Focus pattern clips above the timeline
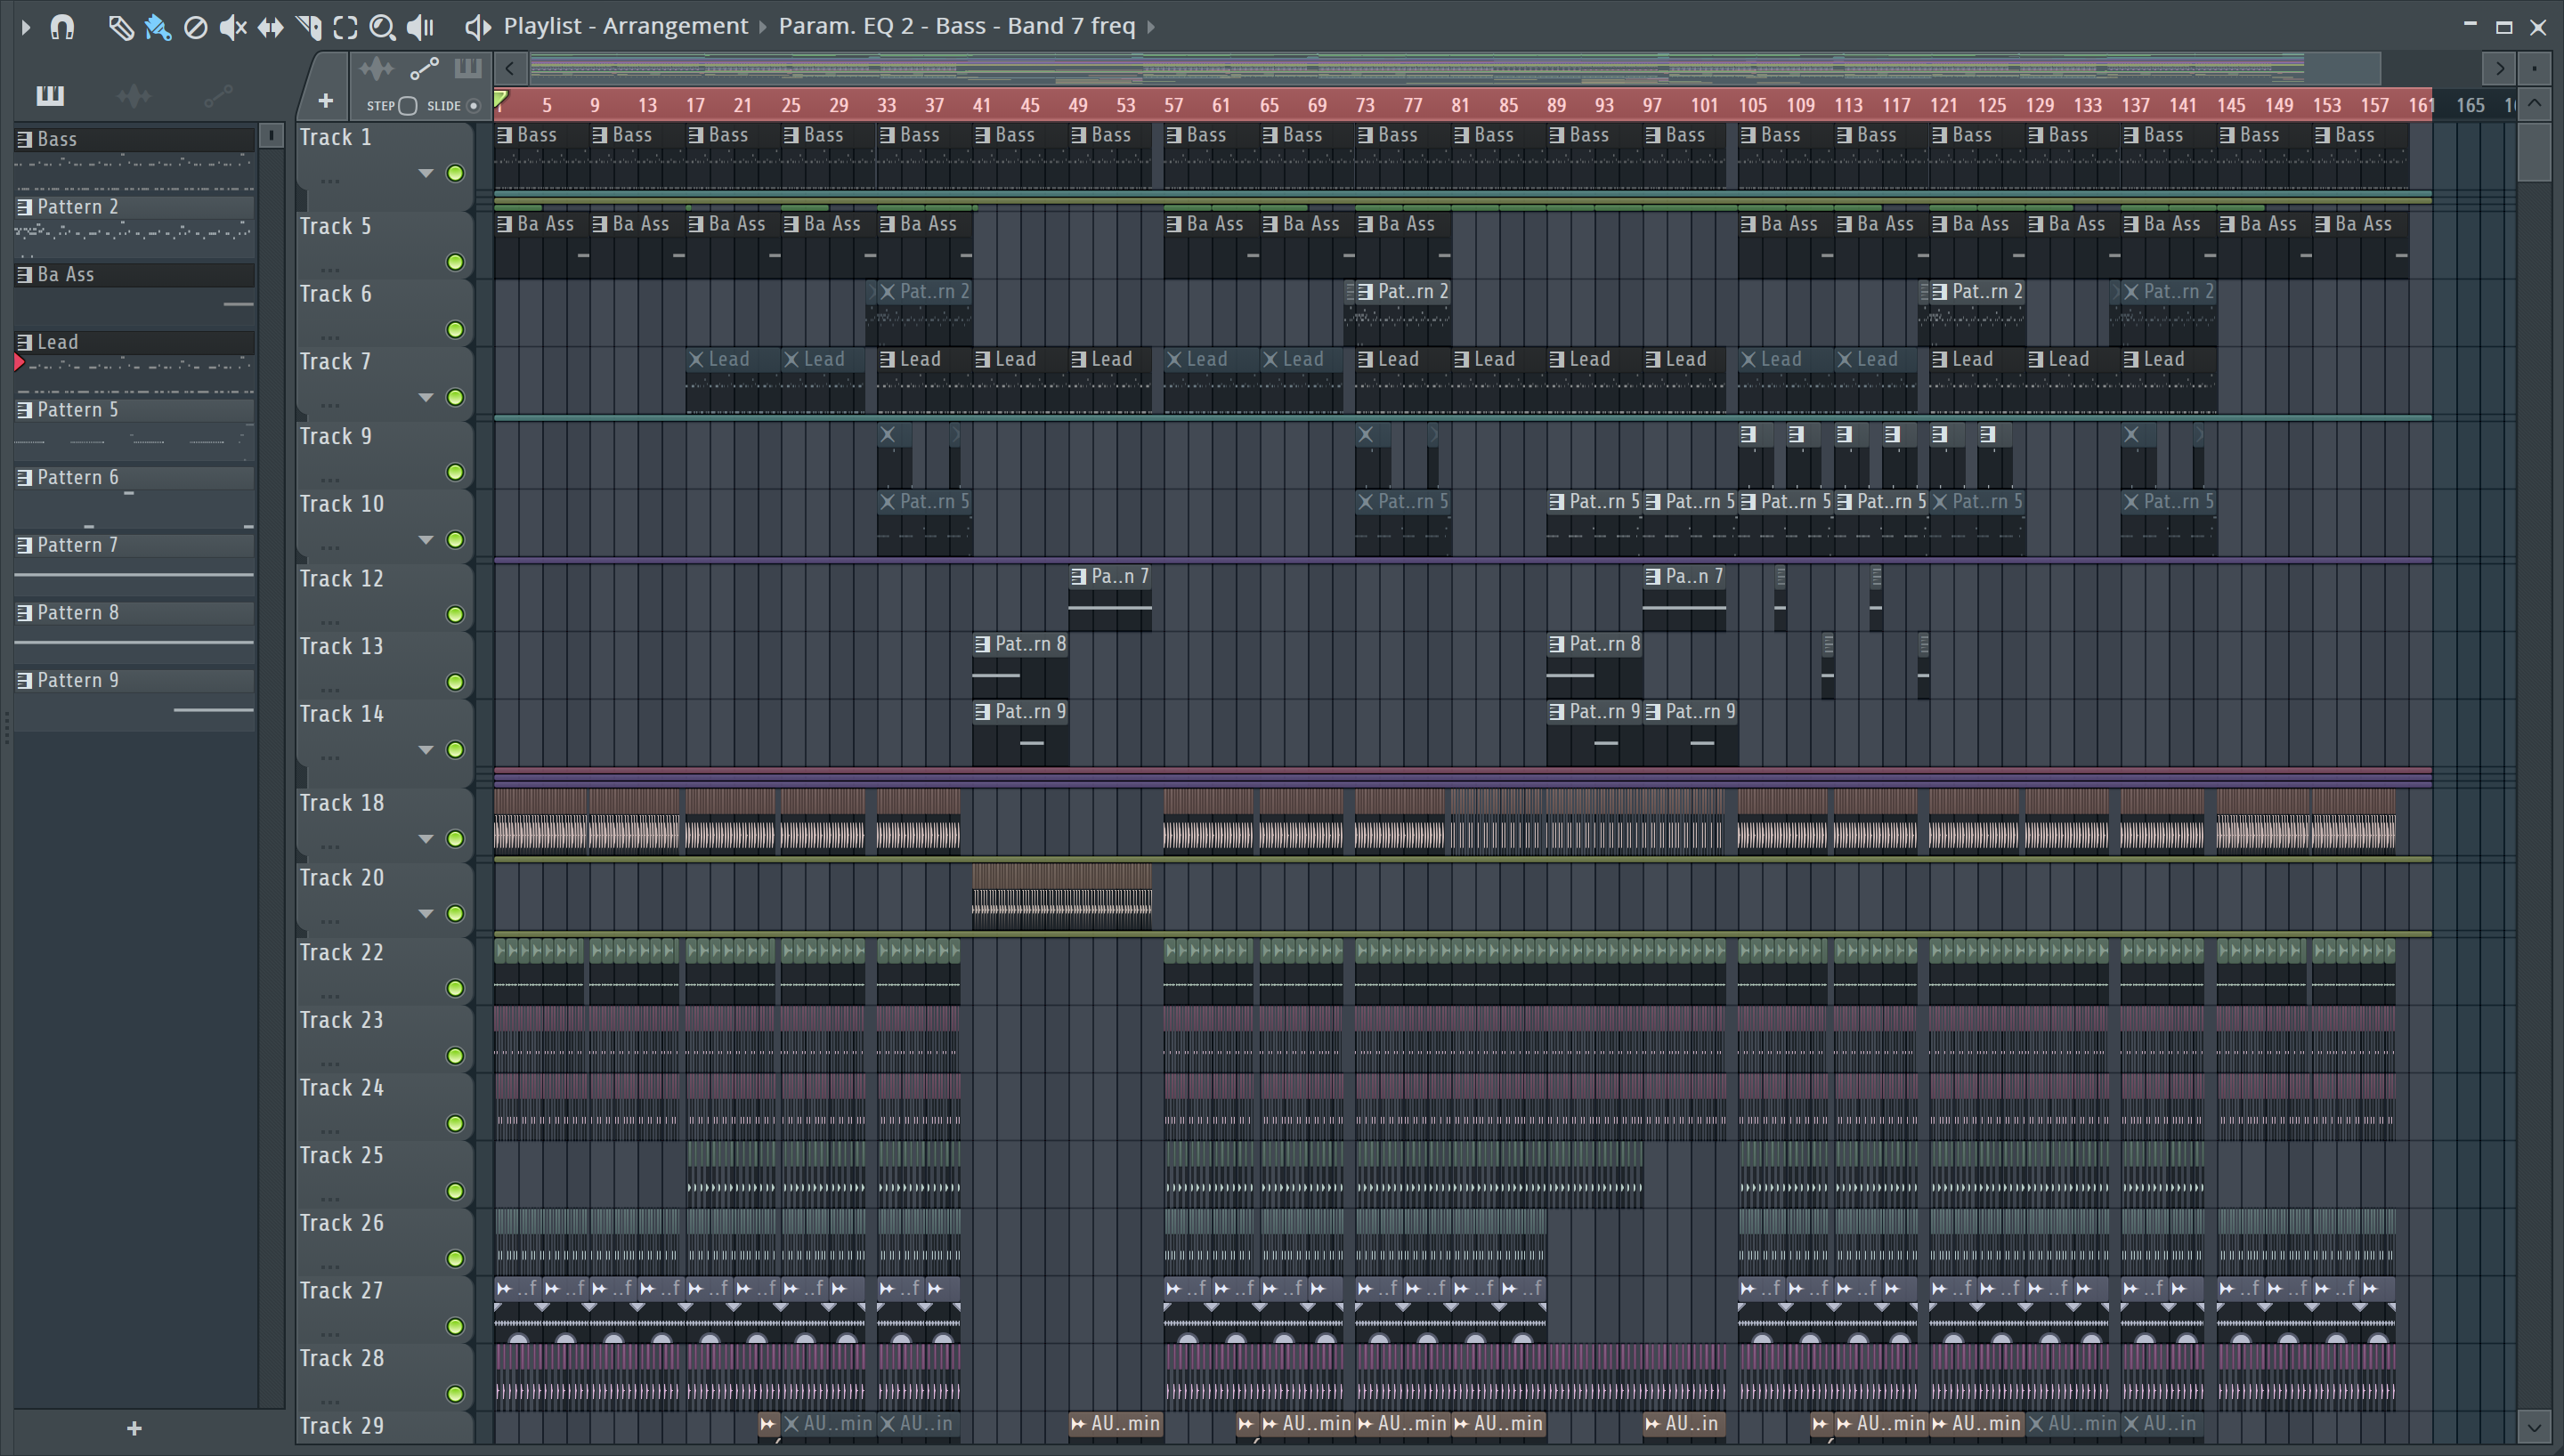The width and height of the screenshot is (2564, 1456). click(x=467, y=68)
